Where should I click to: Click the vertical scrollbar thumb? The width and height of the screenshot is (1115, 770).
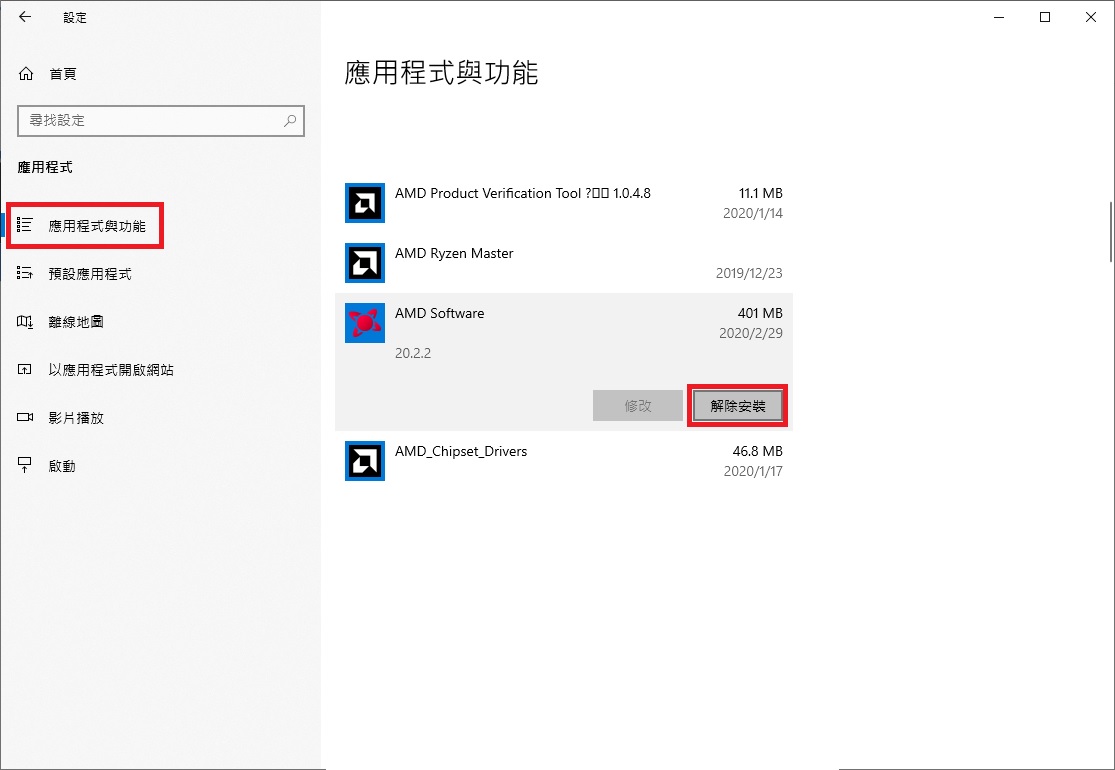point(1111,232)
